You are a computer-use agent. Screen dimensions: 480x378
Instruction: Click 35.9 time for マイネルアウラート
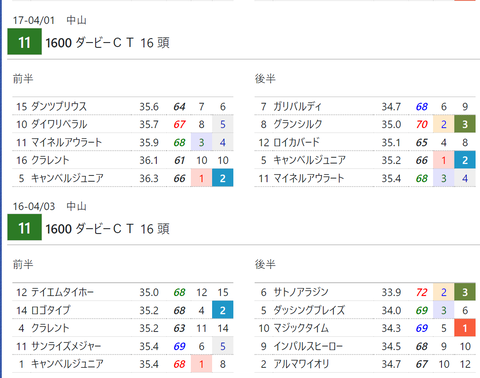coord(149,143)
